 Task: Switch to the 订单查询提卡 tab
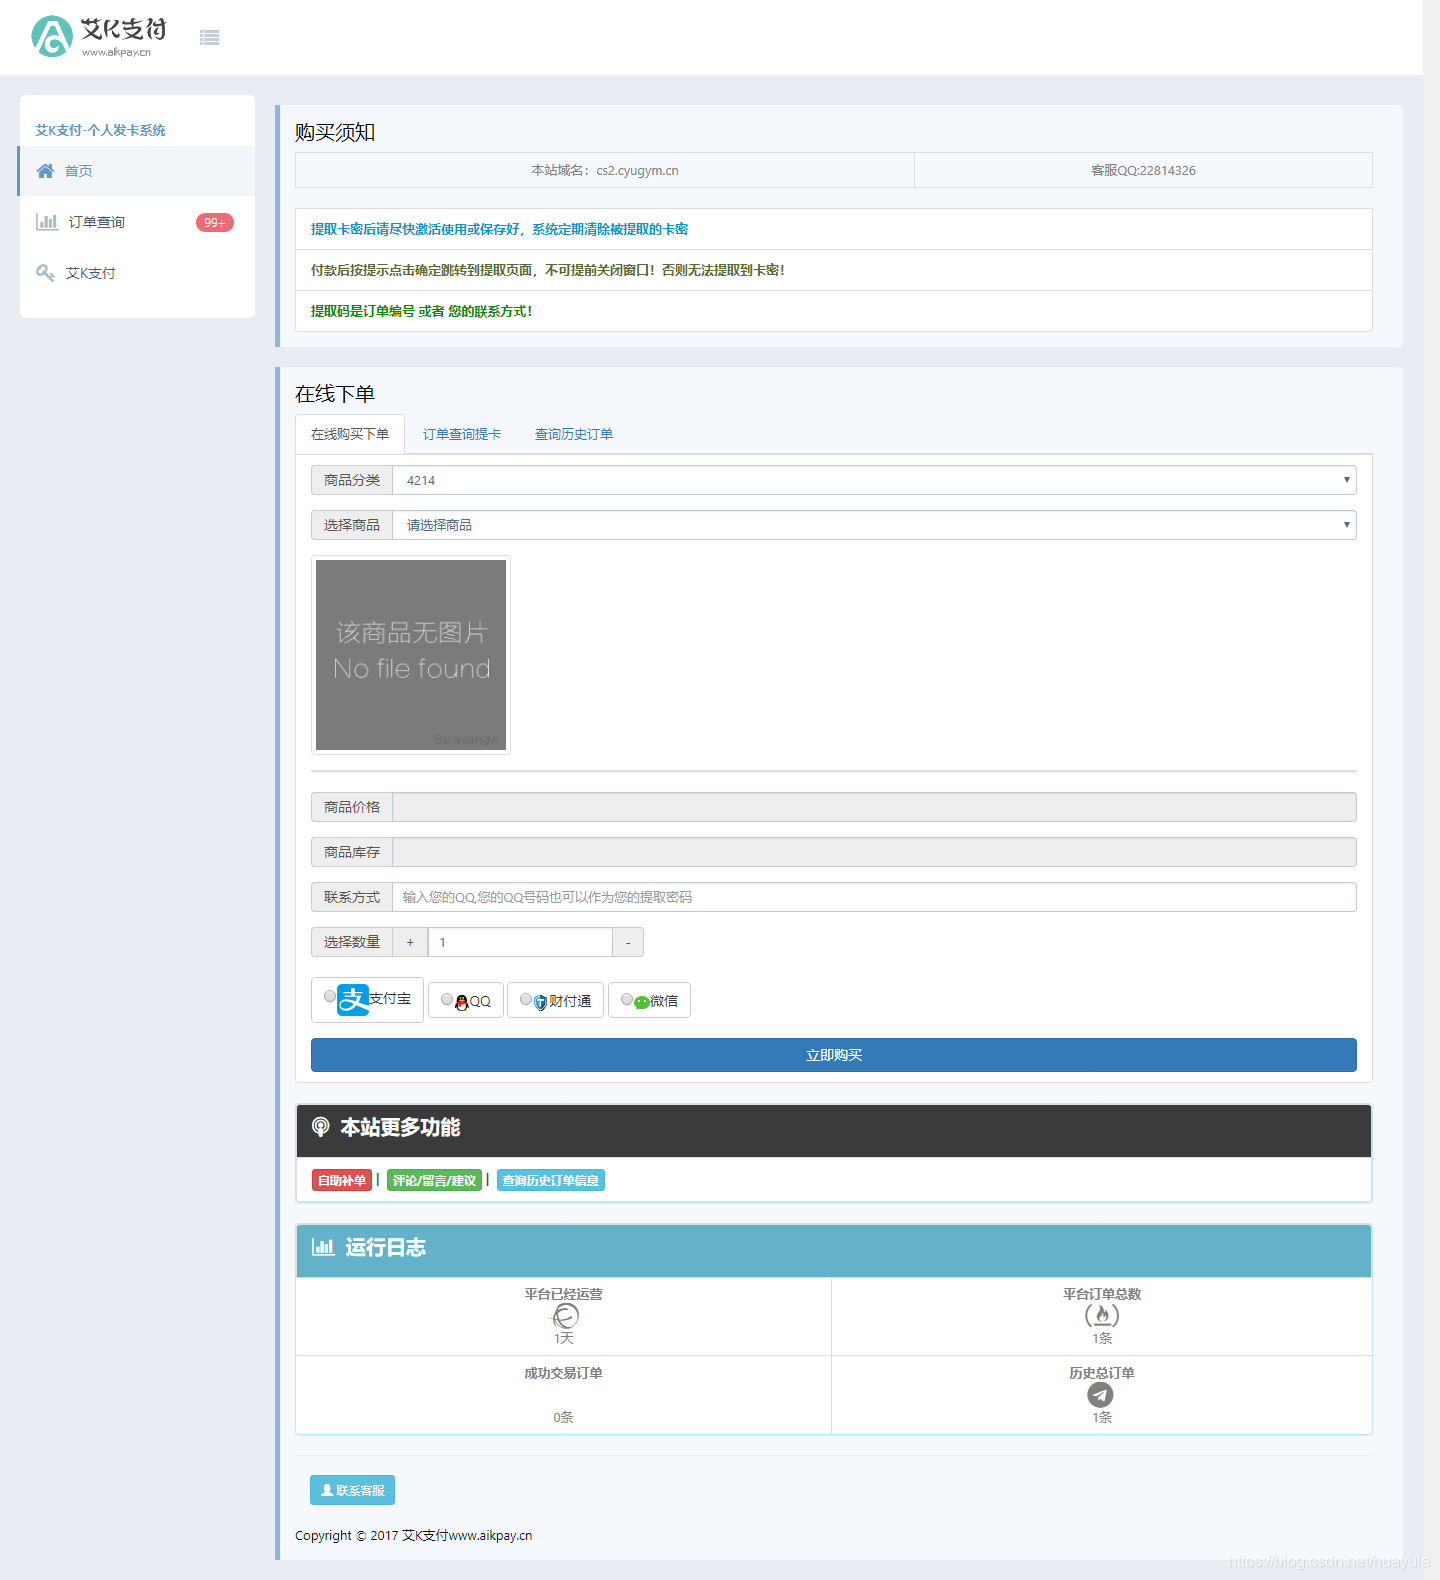coord(462,434)
